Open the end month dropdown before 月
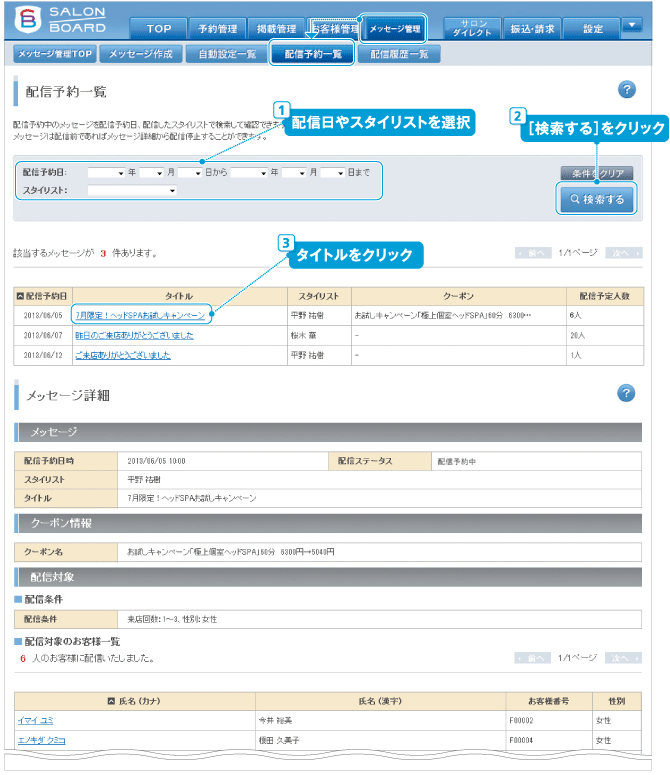This screenshot has height=775, width=670. tap(293, 173)
